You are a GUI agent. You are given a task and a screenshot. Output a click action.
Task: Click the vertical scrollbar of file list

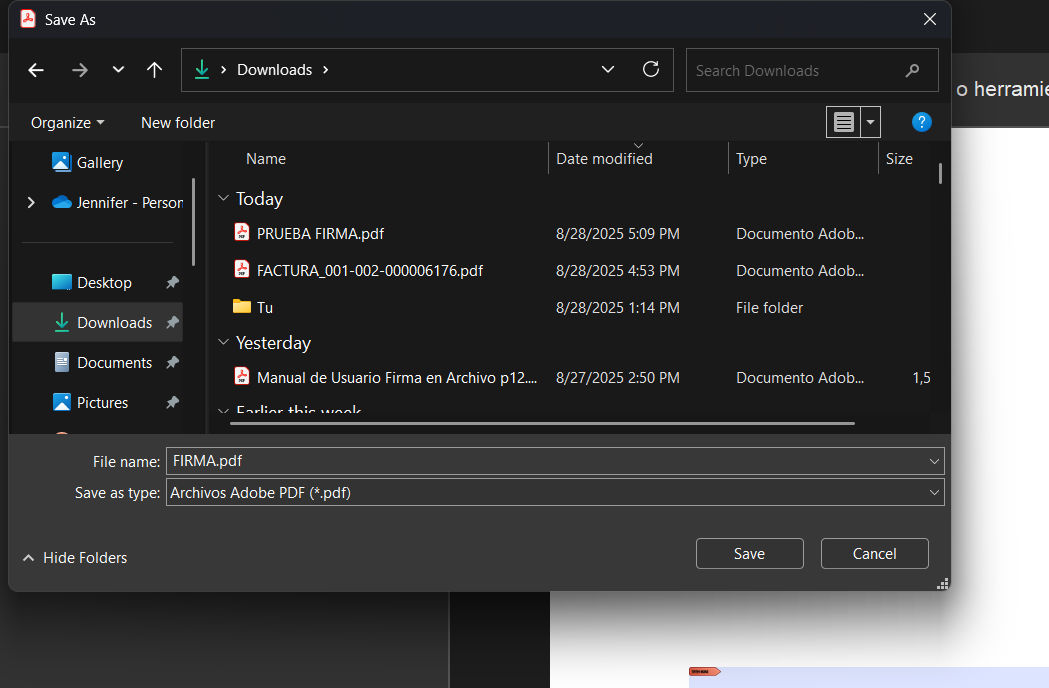click(x=940, y=173)
